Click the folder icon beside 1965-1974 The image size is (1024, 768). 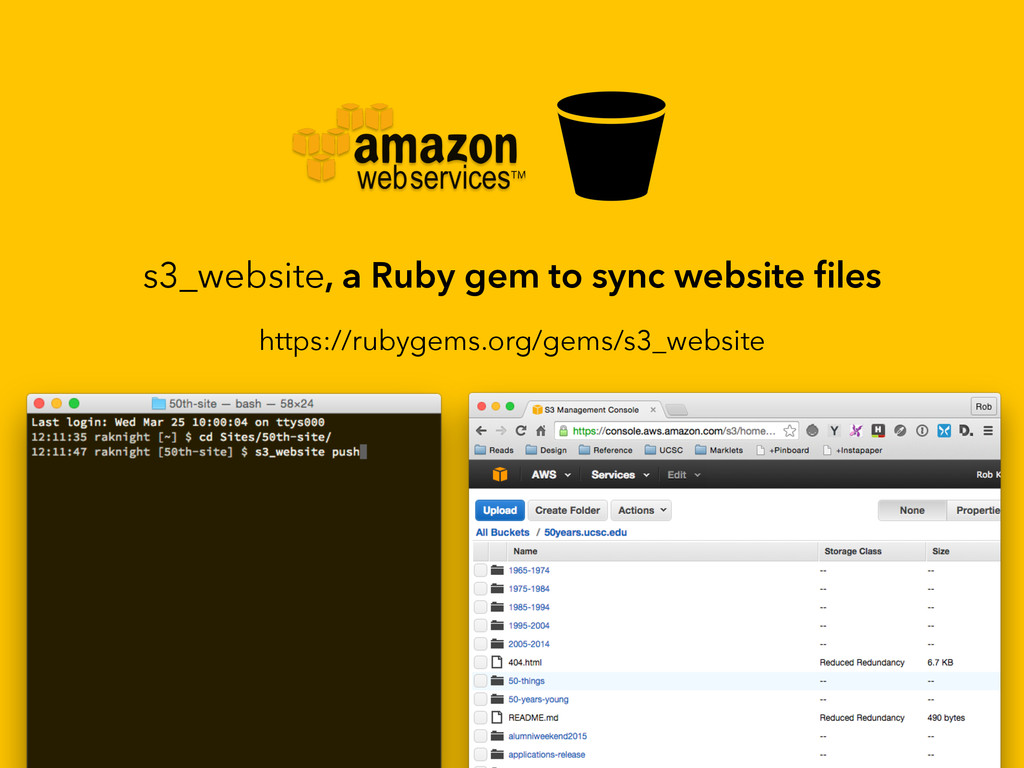point(497,570)
